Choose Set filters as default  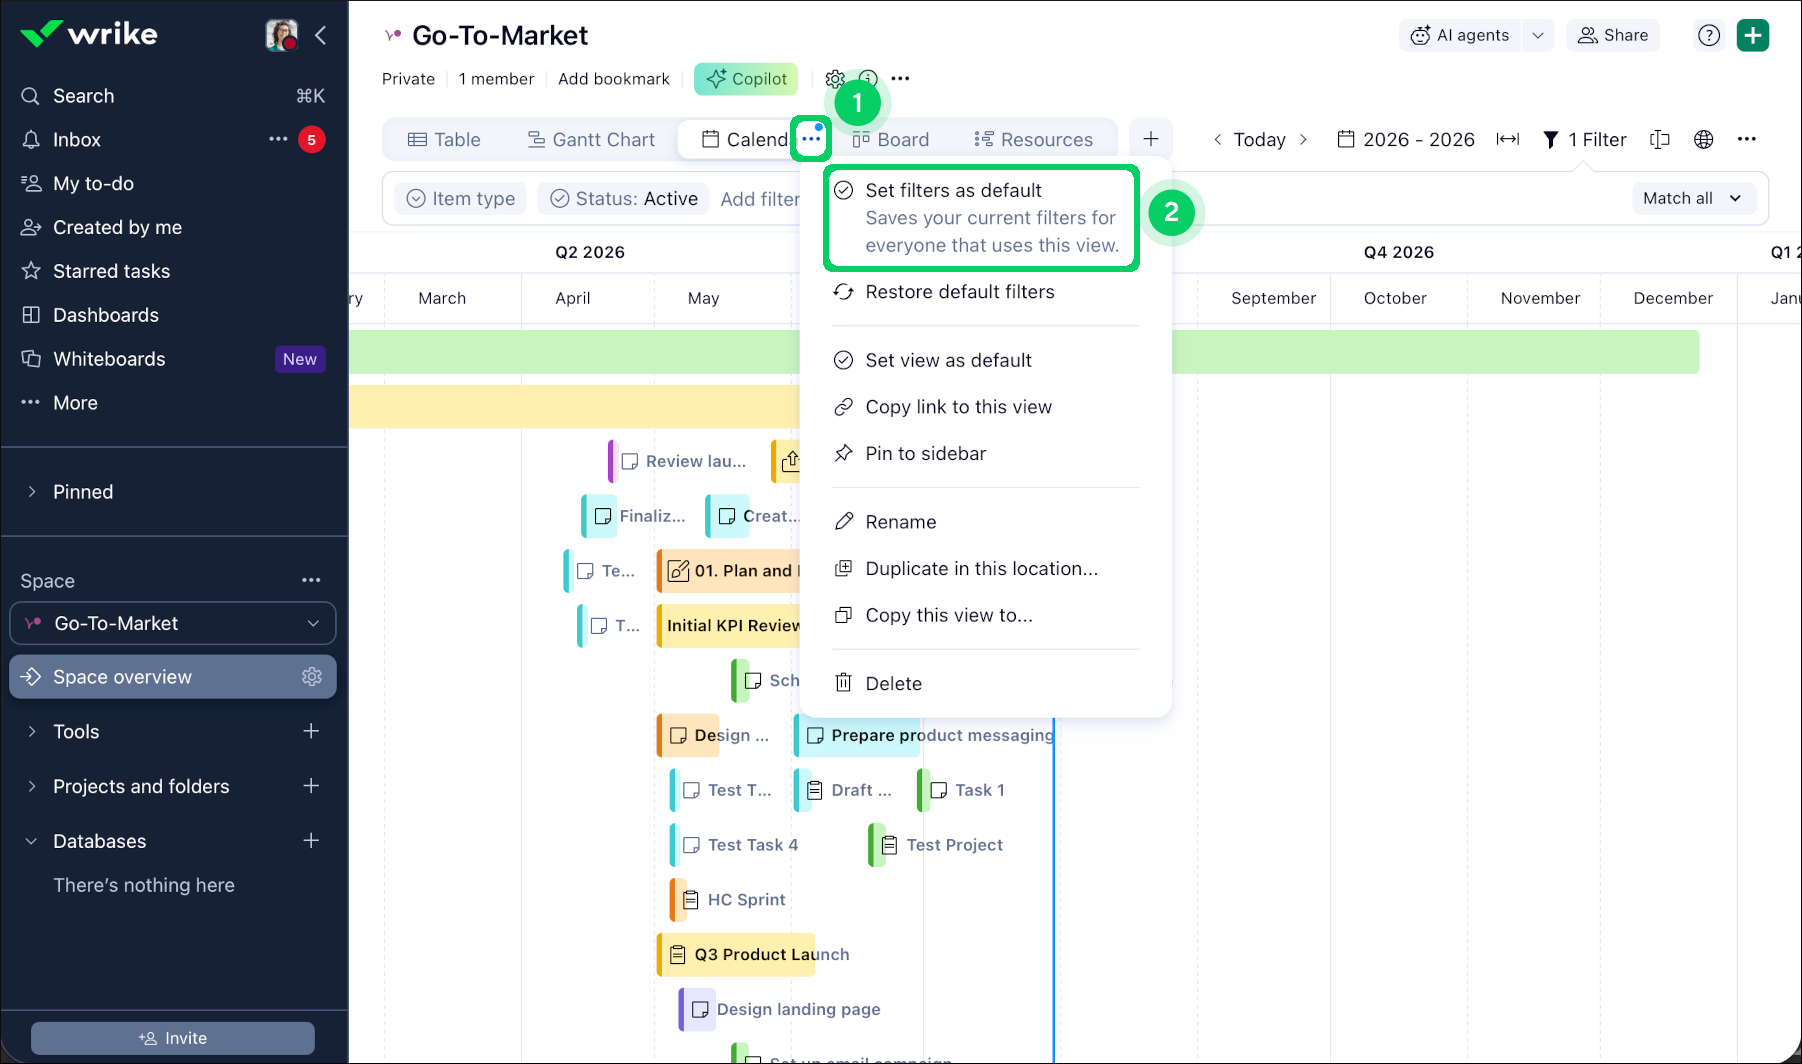click(981, 218)
